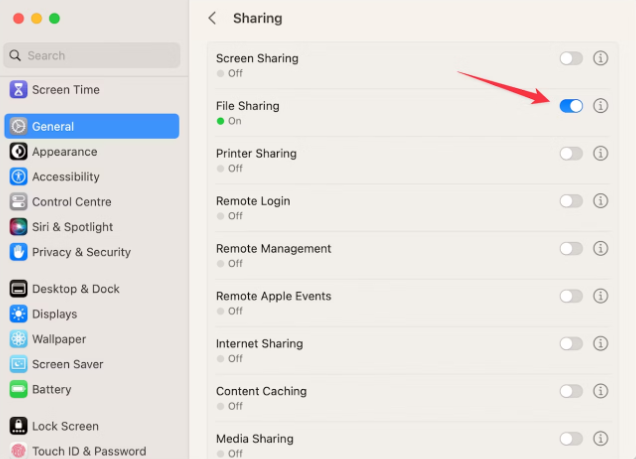Click the Accessibility icon in sidebar

tap(18, 177)
